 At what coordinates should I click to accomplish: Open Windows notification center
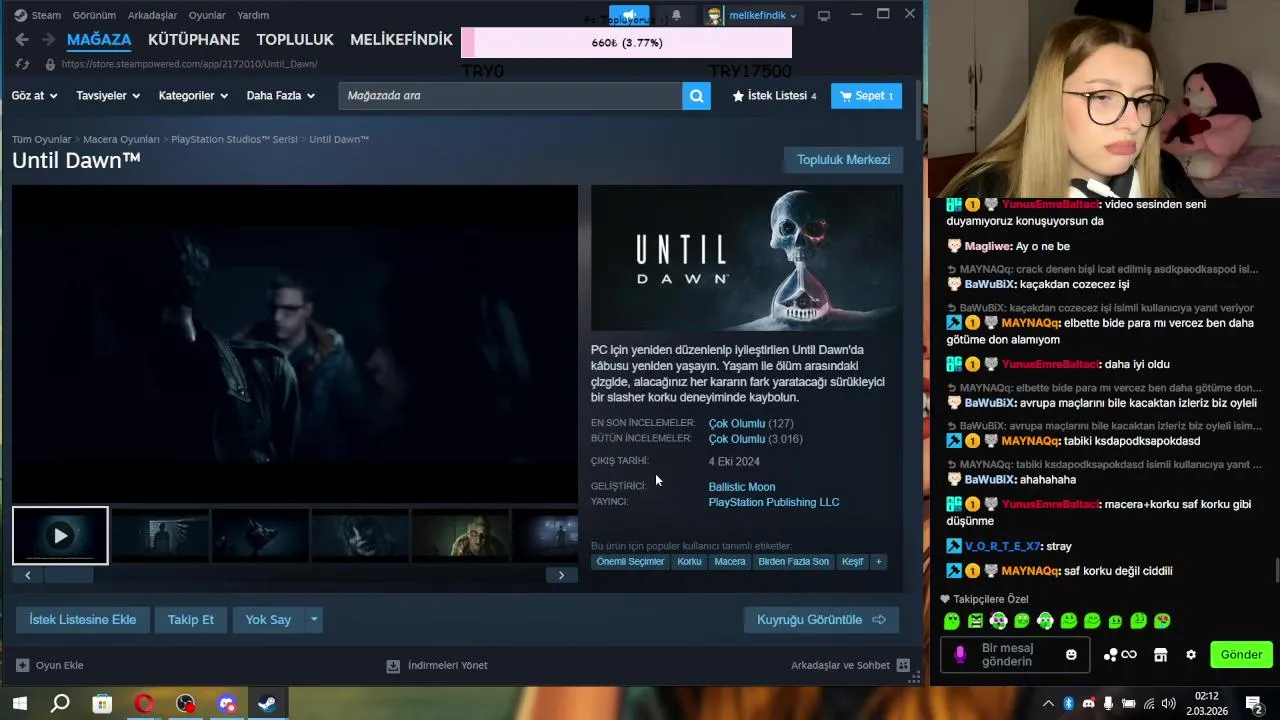point(1253,704)
